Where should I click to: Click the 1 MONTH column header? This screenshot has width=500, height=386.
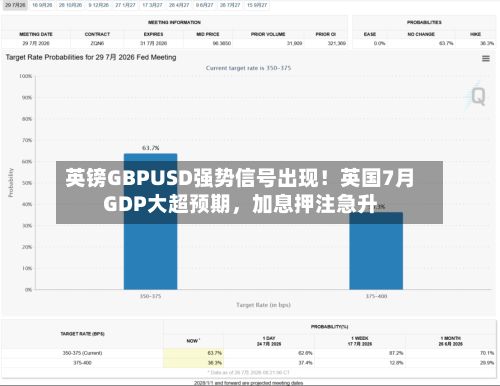point(450,341)
